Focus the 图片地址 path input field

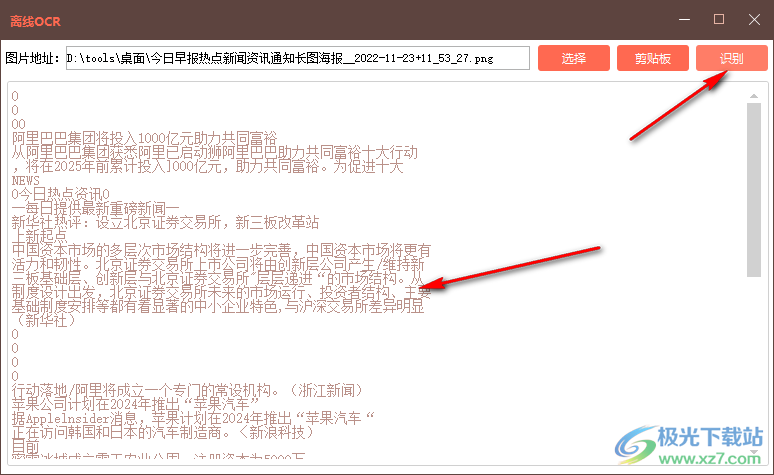(298, 58)
